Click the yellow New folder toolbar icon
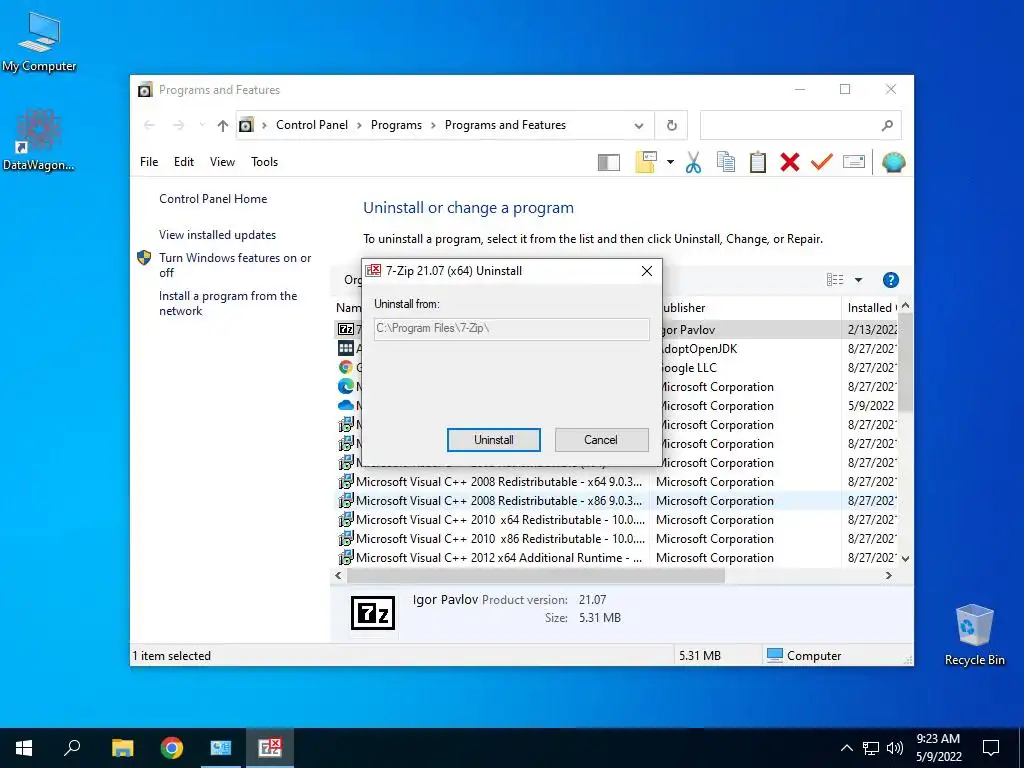 point(645,162)
